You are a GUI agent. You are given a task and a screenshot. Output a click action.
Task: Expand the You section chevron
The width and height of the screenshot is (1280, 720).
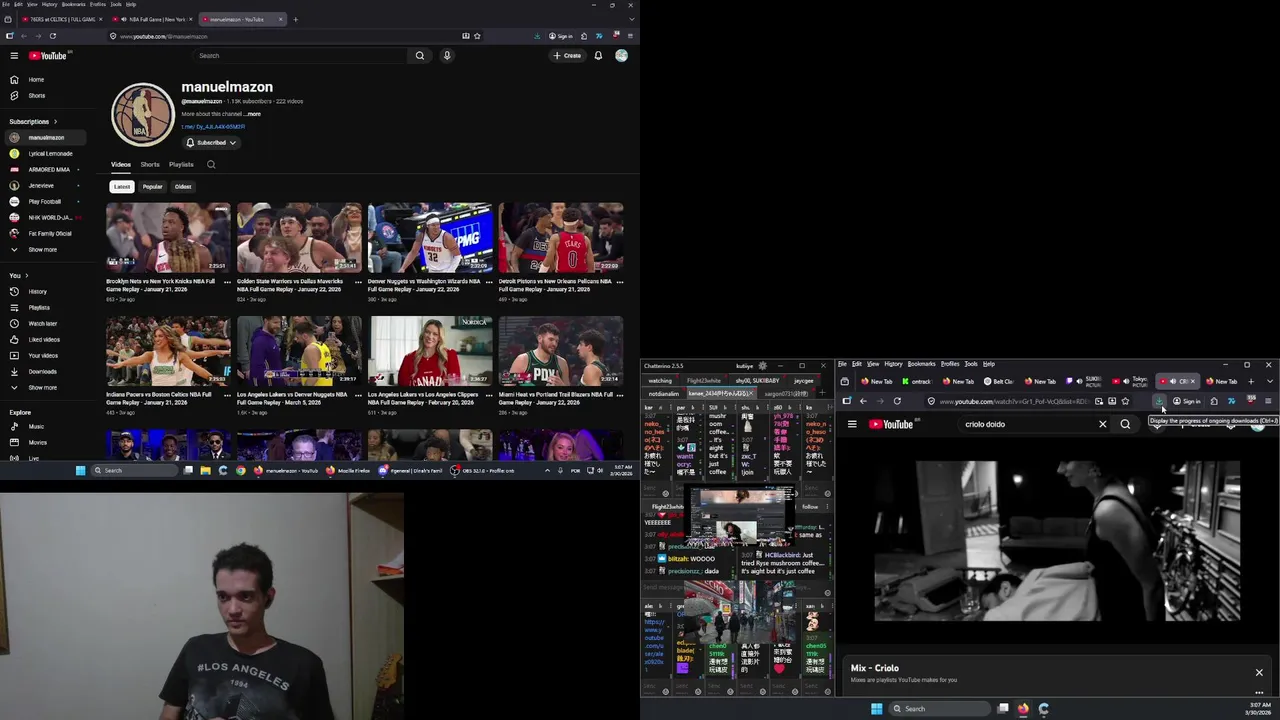[x=26, y=276]
